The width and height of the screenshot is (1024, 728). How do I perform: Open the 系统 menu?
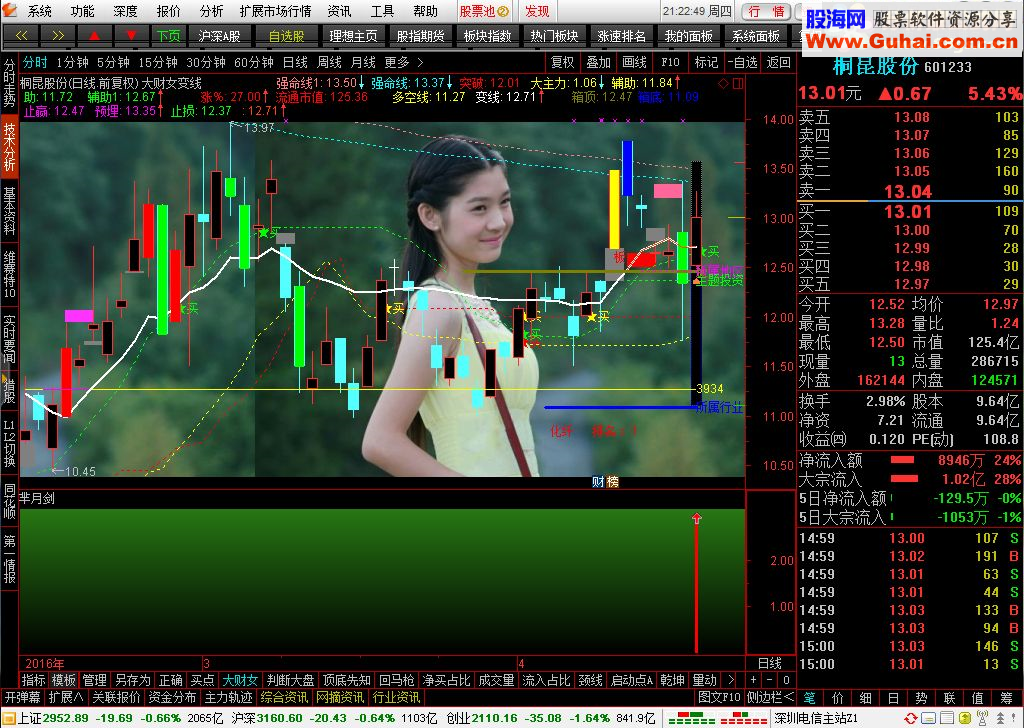39,11
